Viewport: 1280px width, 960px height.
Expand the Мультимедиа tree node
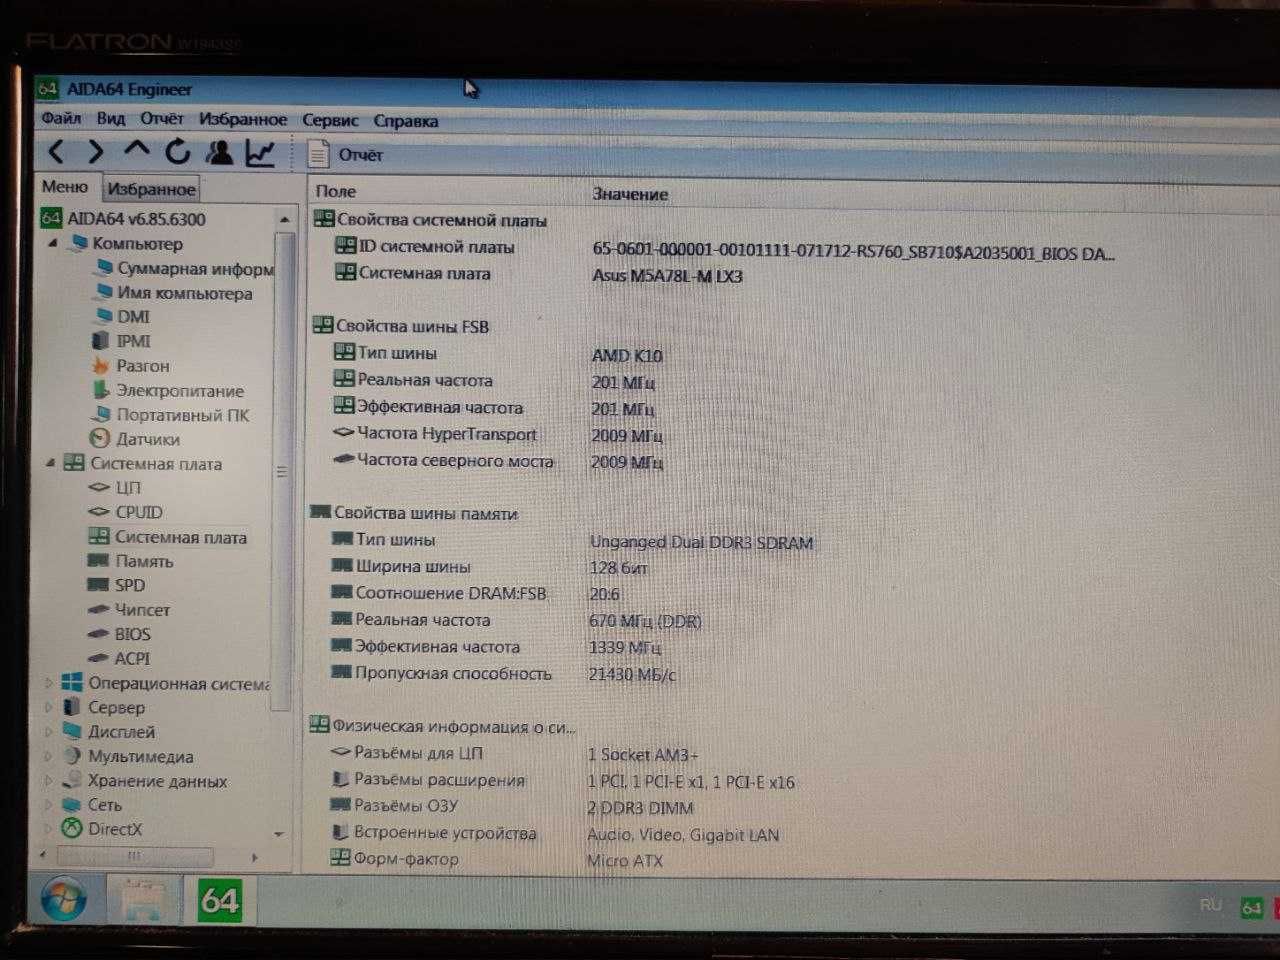pos(49,756)
